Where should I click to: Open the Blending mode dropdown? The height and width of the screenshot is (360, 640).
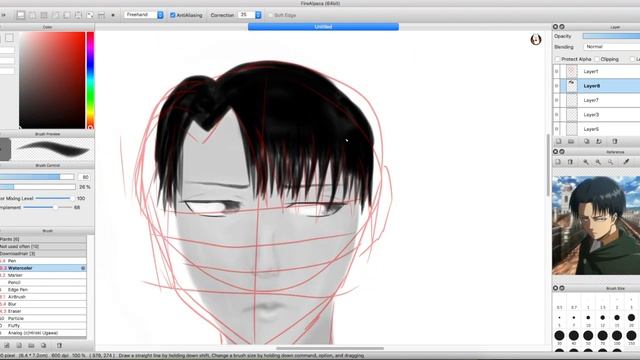point(611,47)
